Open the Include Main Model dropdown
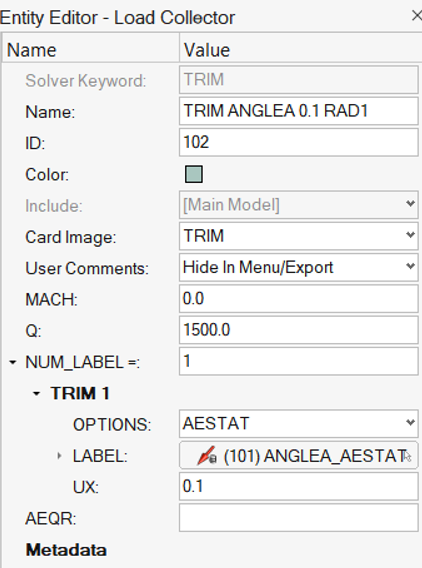The height and width of the screenshot is (568, 422). 299,205
